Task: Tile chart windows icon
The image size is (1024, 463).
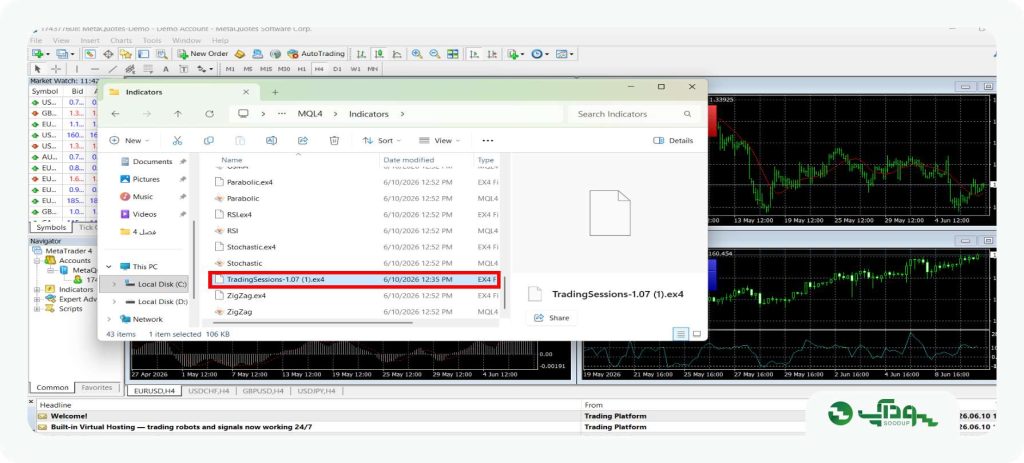Action: (x=453, y=54)
